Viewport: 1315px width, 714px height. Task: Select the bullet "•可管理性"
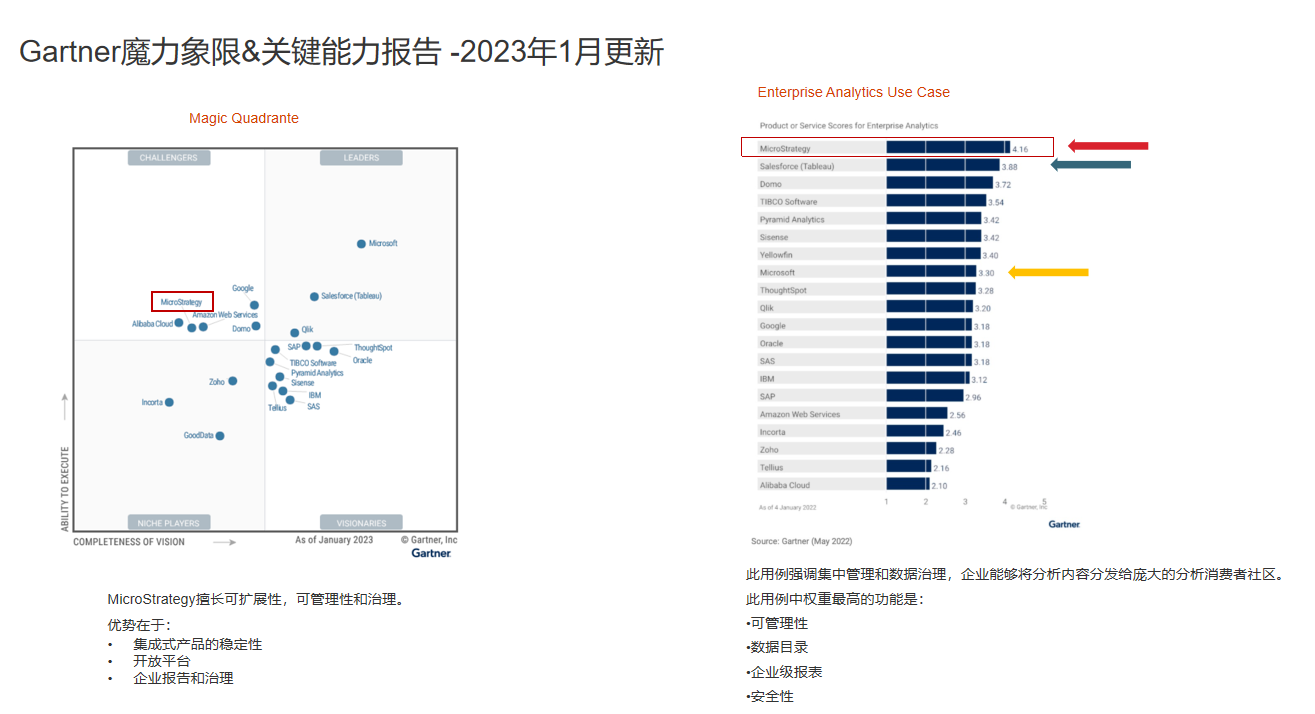[x=777, y=623]
